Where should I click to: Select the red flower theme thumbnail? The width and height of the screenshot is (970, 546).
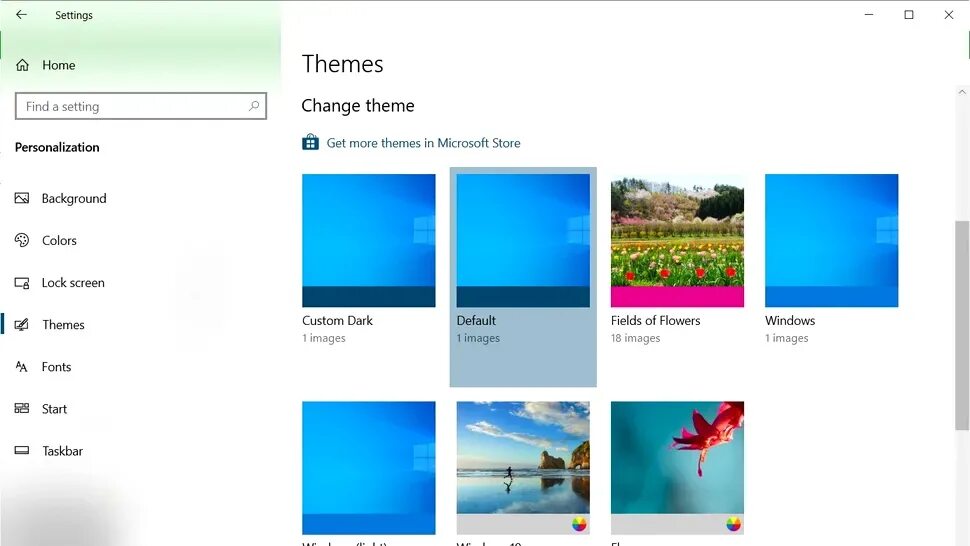(677, 467)
